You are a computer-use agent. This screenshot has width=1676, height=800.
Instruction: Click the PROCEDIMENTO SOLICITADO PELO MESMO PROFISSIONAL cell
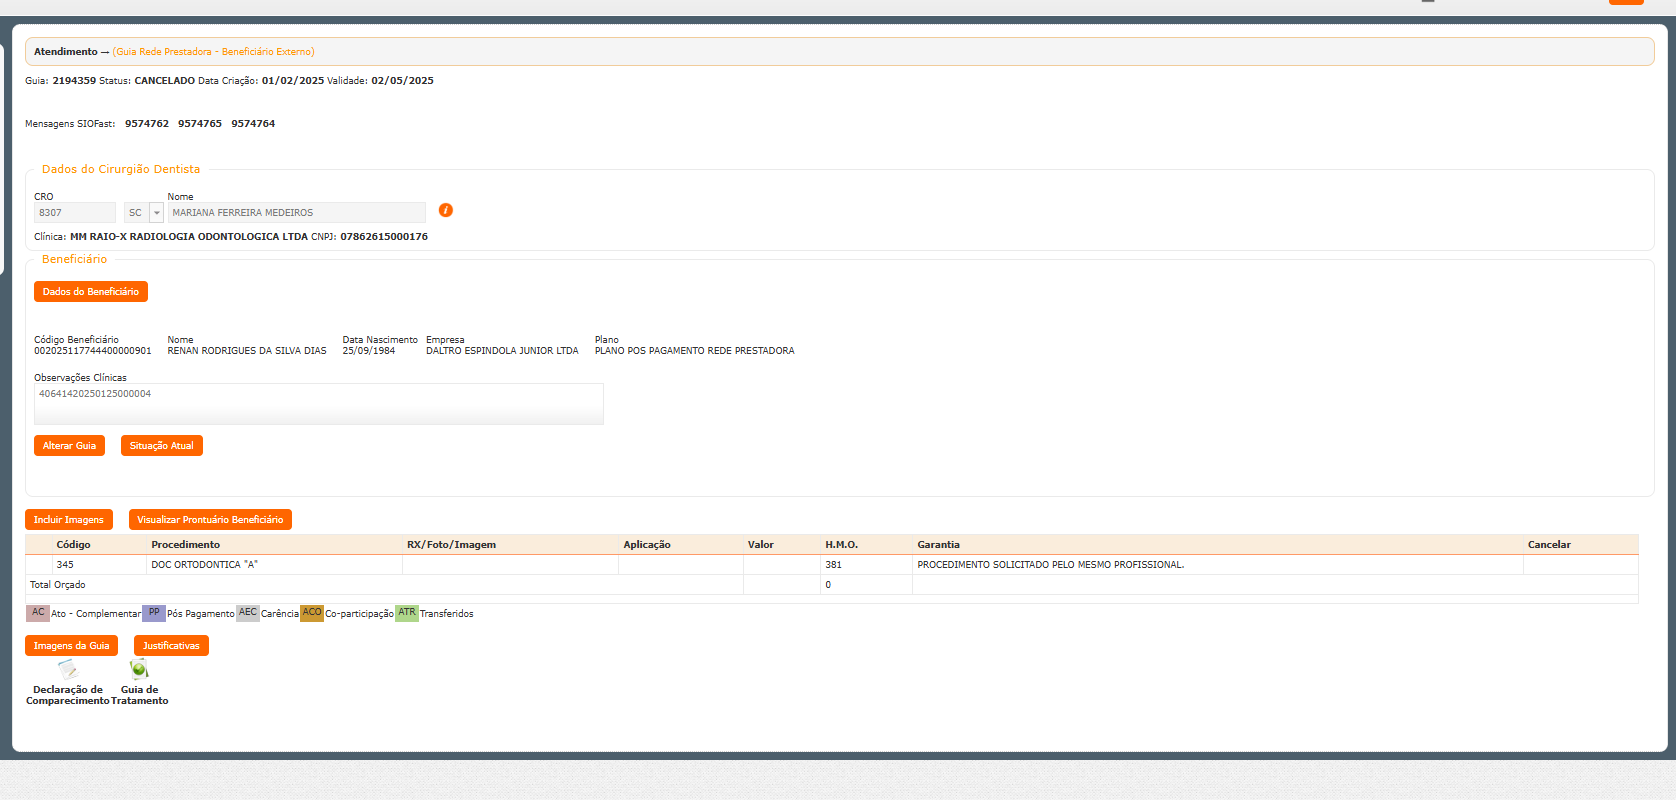click(1218, 565)
